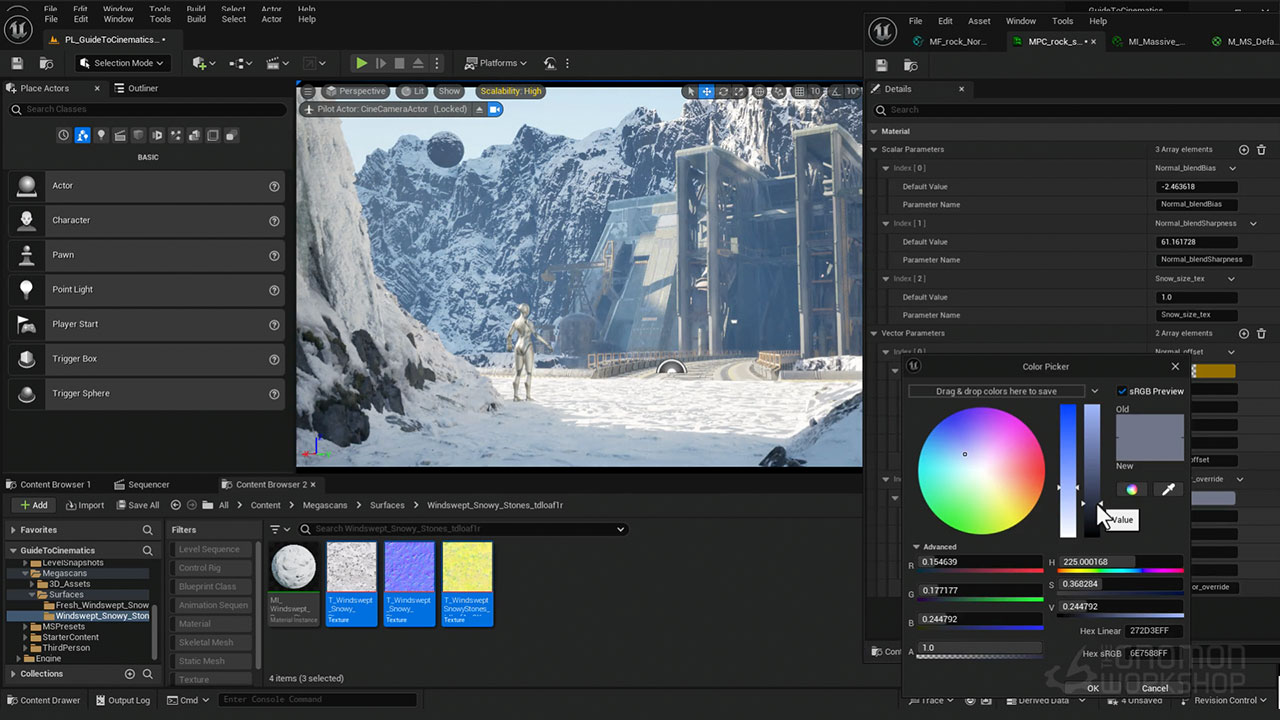
Task: Click the eyedropper in Color Picker
Action: [x=1167, y=489]
